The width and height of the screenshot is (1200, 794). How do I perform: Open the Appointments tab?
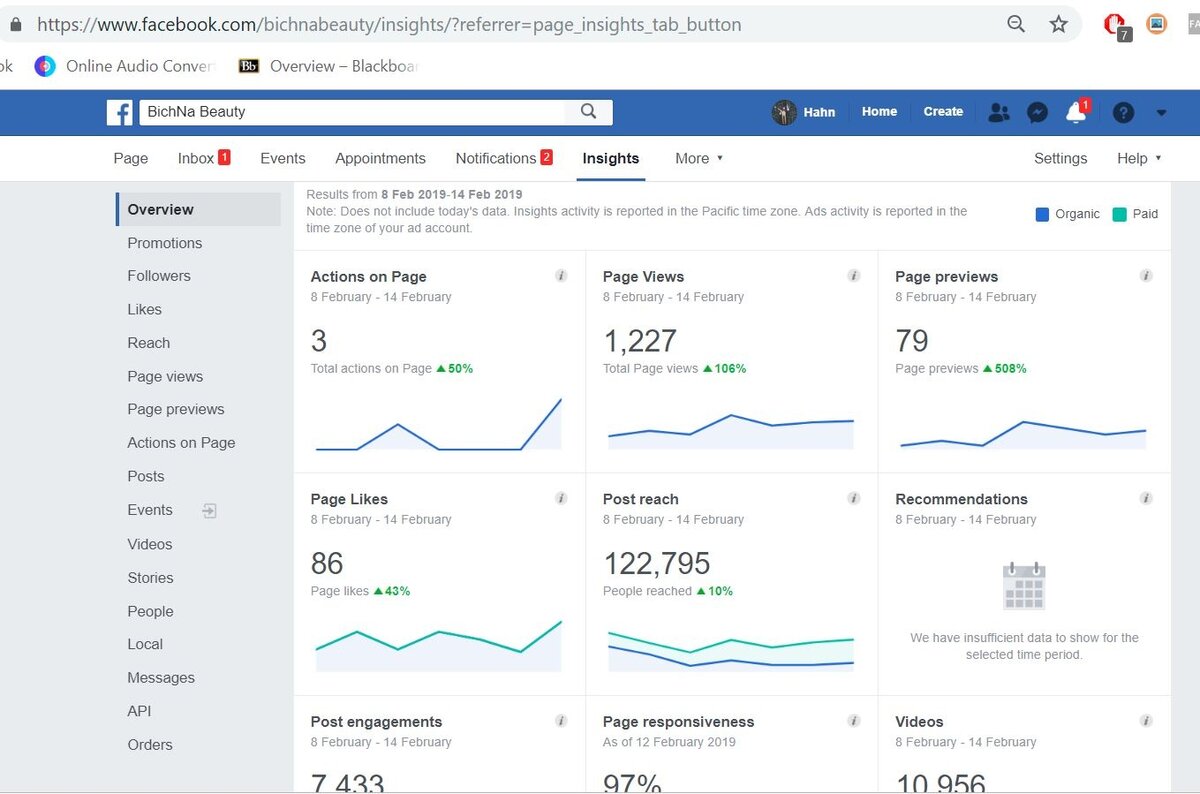[x=380, y=158]
